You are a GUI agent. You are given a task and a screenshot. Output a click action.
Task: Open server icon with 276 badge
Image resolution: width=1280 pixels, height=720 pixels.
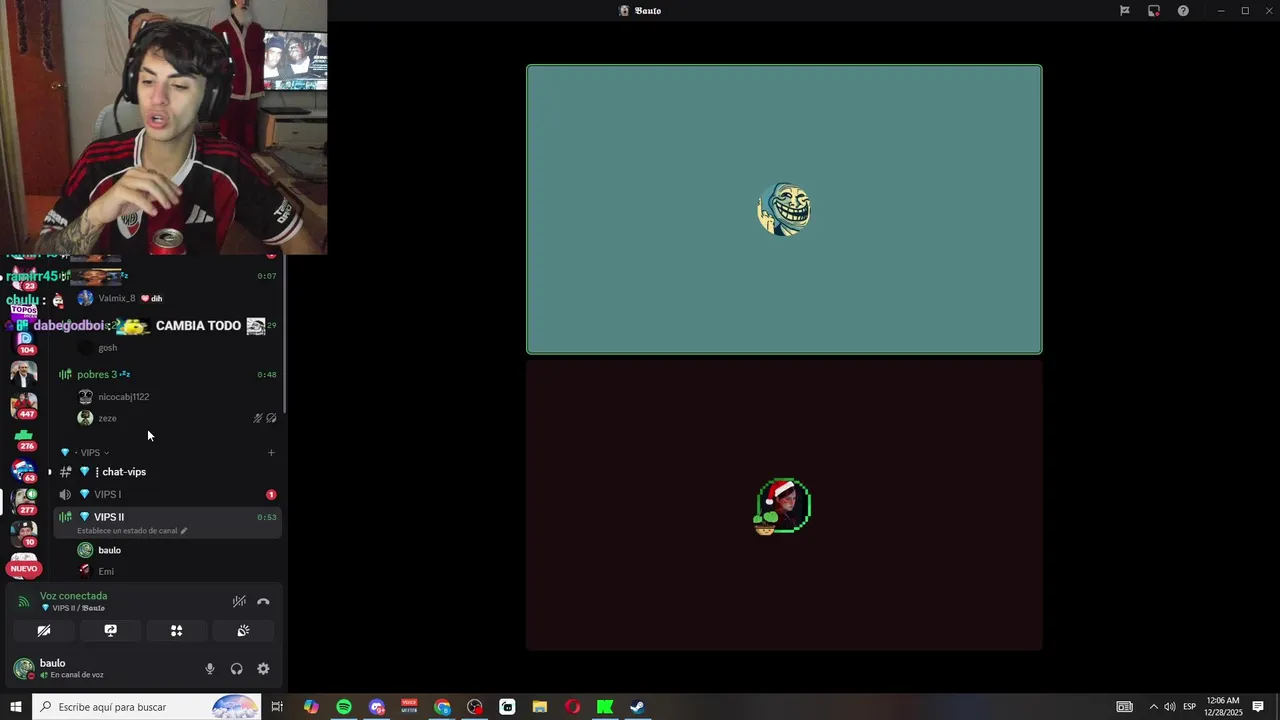pos(24,438)
